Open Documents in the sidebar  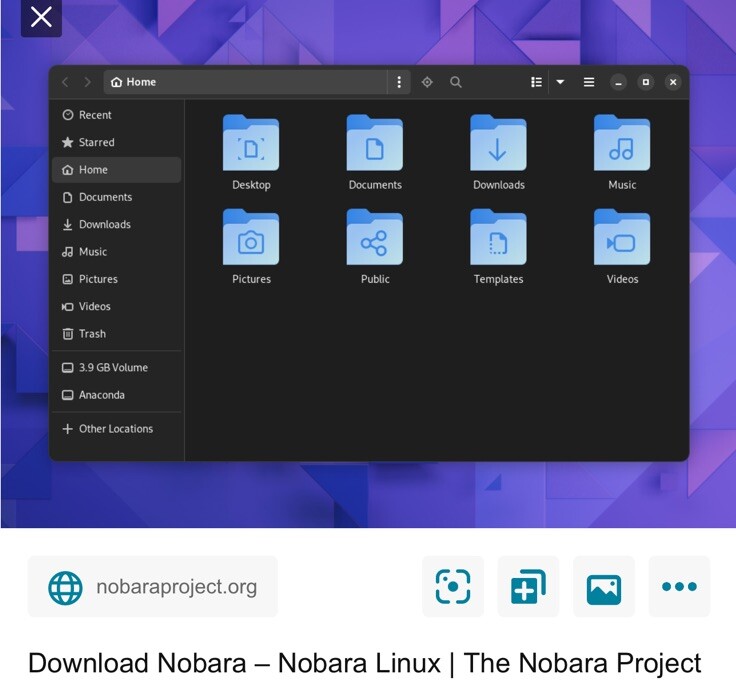pyautogui.click(x=116, y=197)
